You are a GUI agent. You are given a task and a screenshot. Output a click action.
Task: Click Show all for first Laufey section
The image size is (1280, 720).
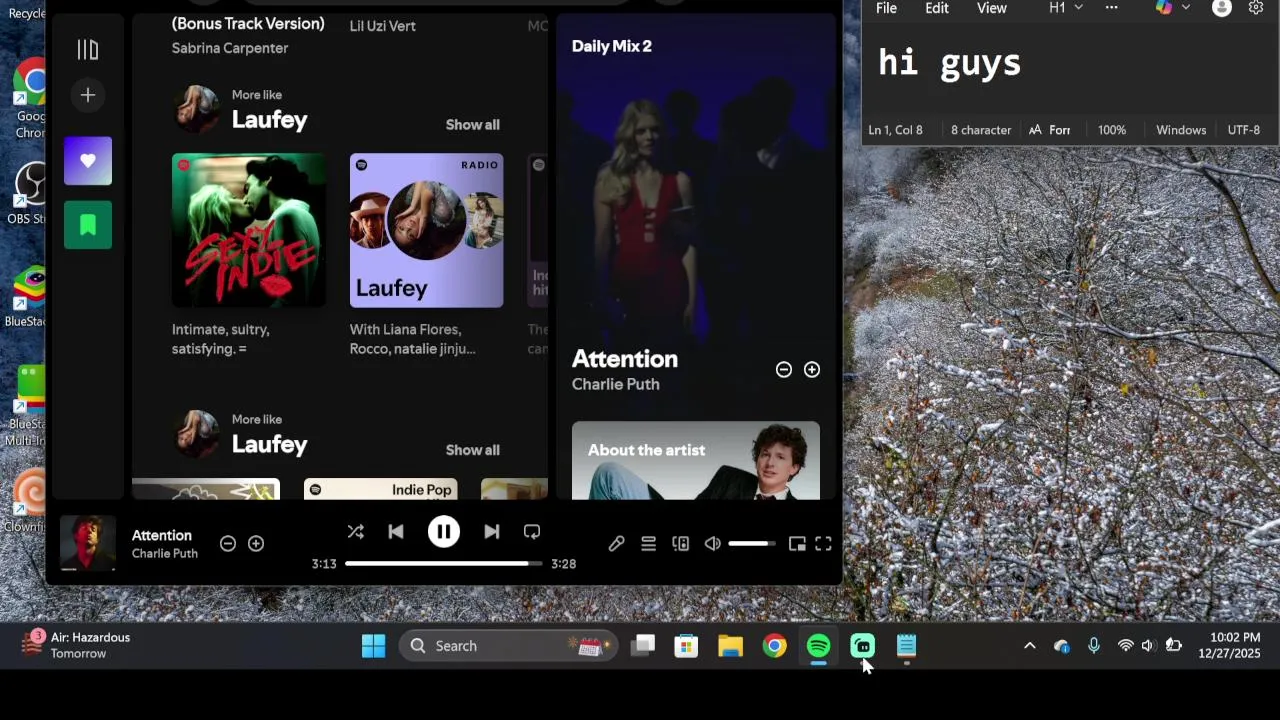(x=473, y=125)
